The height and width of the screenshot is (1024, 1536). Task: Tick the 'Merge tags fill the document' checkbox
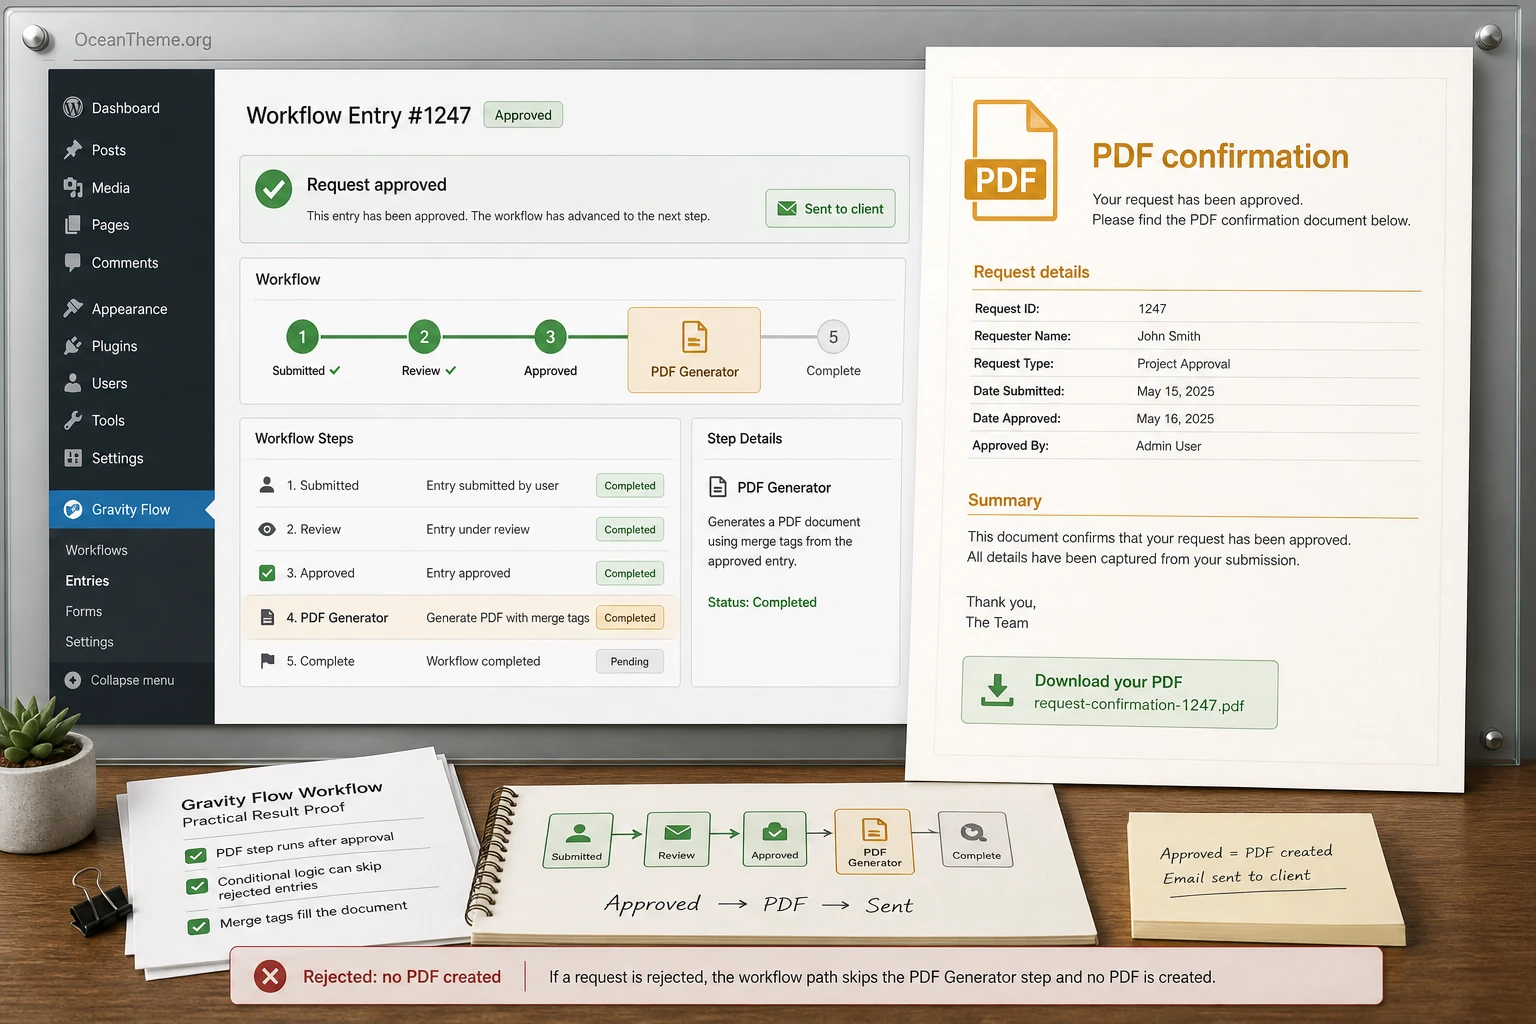coord(198,926)
